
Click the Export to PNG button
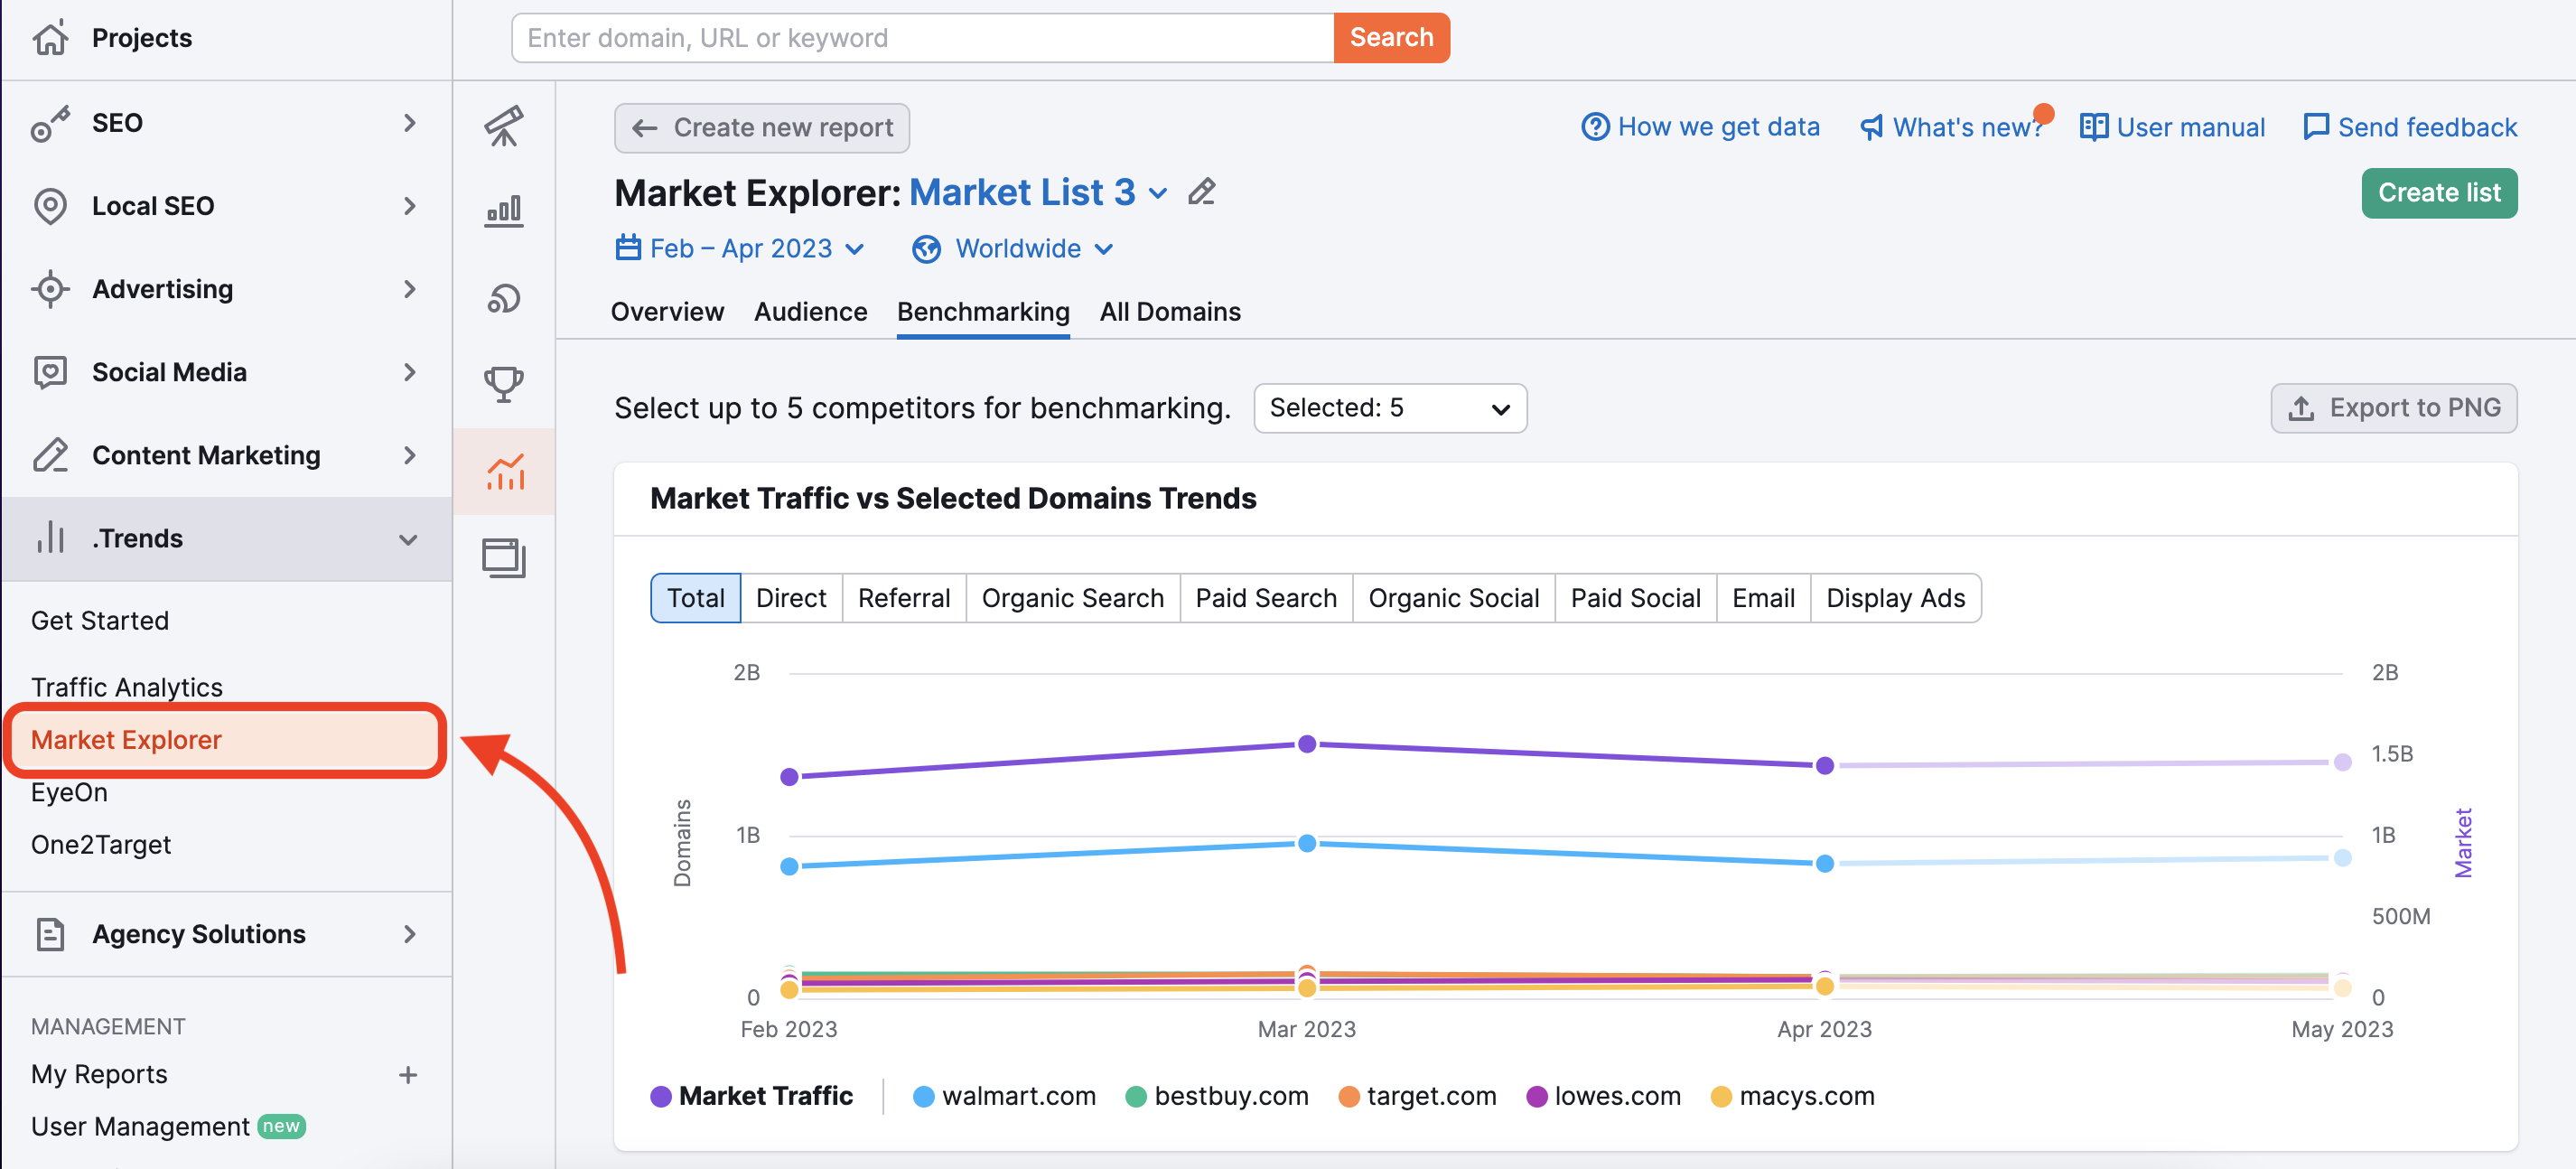[x=2393, y=408]
